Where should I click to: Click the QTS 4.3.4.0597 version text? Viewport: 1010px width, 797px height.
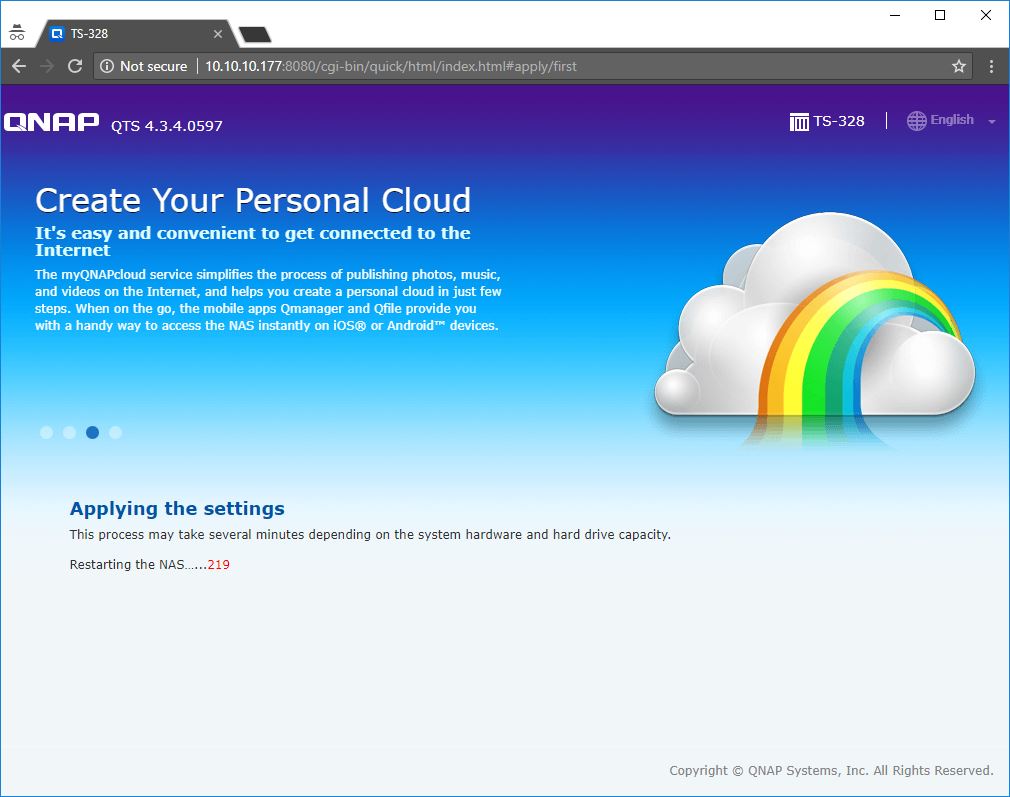pos(167,126)
